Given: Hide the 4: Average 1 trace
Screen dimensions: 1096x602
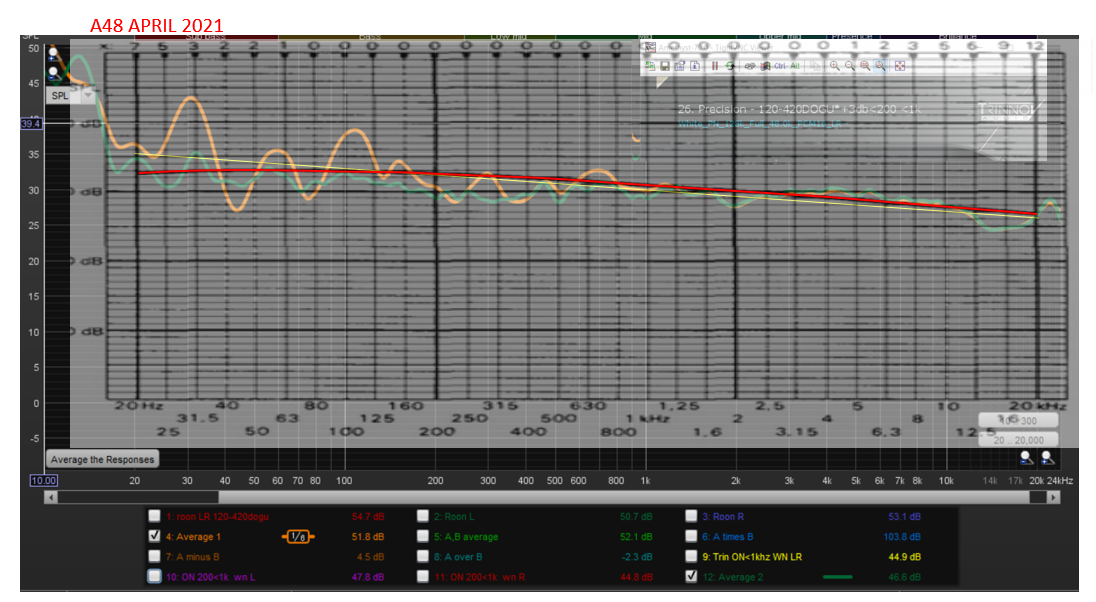Looking at the screenshot, I should pos(154,536).
